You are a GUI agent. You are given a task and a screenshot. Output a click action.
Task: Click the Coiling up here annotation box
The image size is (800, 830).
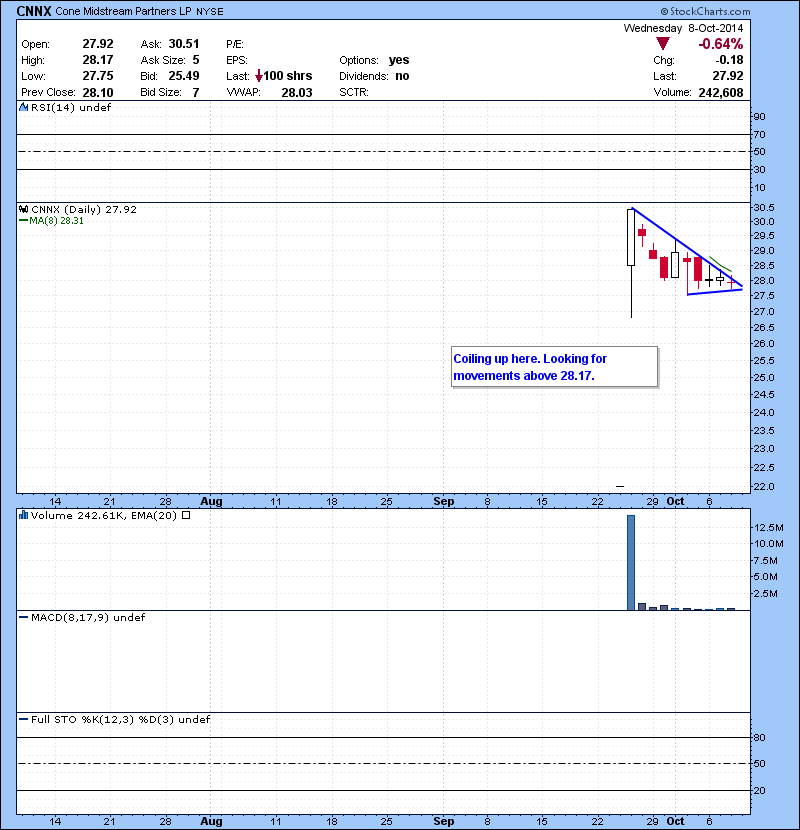(554, 367)
